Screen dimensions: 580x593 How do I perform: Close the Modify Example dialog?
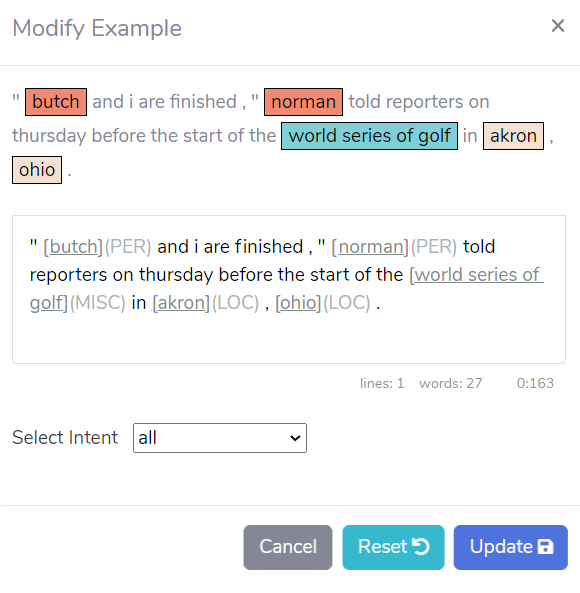tap(558, 26)
